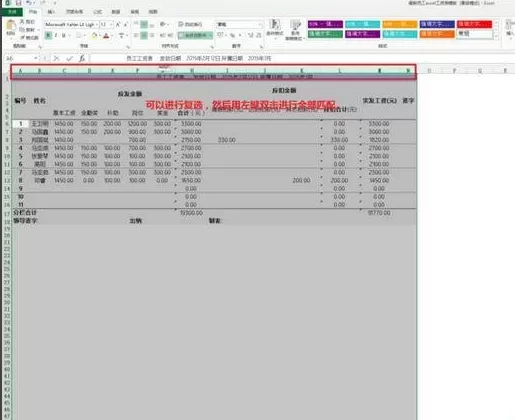Image resolution: width=515 pixels, height=420 pixels.
Task: Open number format combo box
Action: pyautogui.click(x=239, y=24)
